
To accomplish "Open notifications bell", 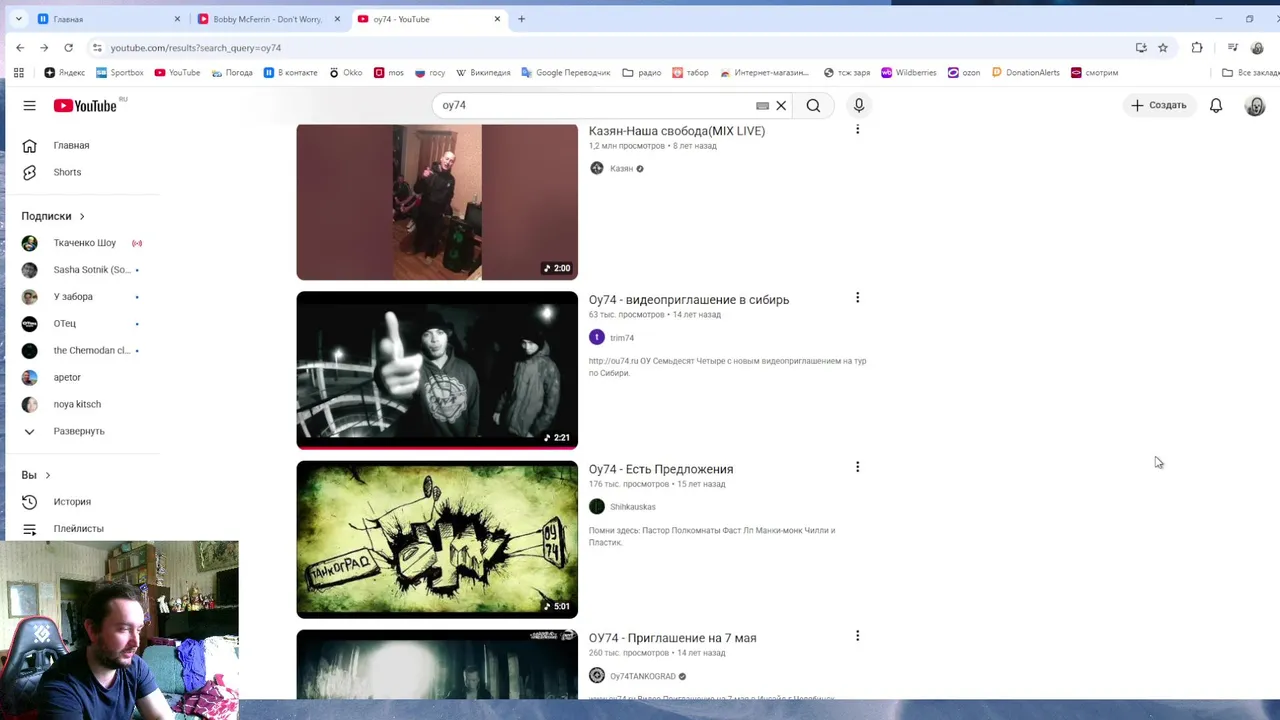I will (1216, 105).
